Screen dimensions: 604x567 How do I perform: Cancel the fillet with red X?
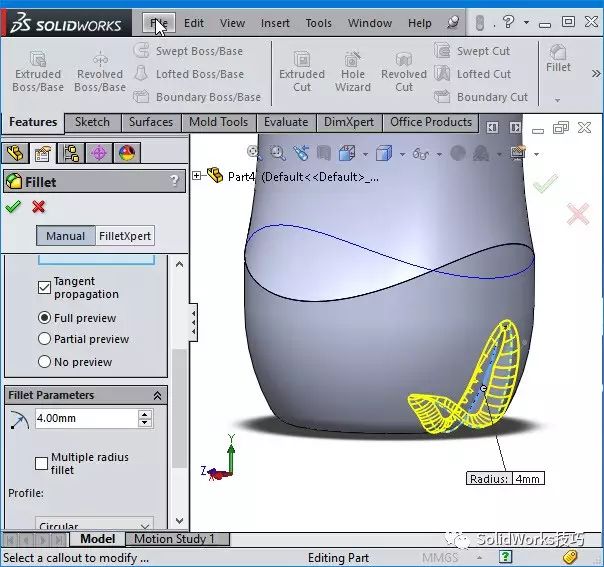click(x=39, y=207)
